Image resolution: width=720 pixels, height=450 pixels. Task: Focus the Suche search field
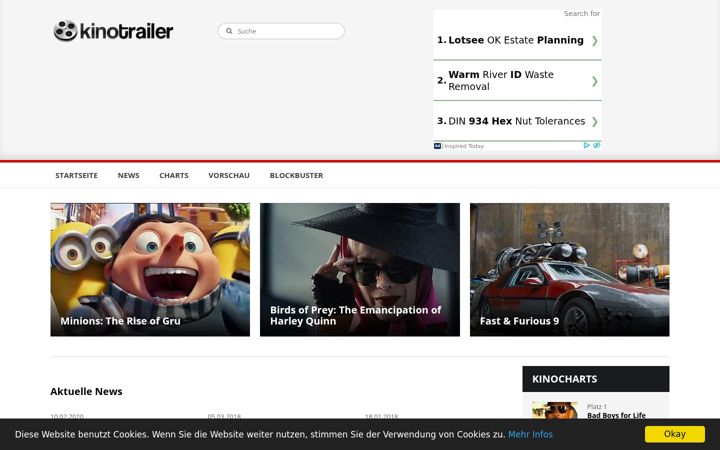(281, 31)
